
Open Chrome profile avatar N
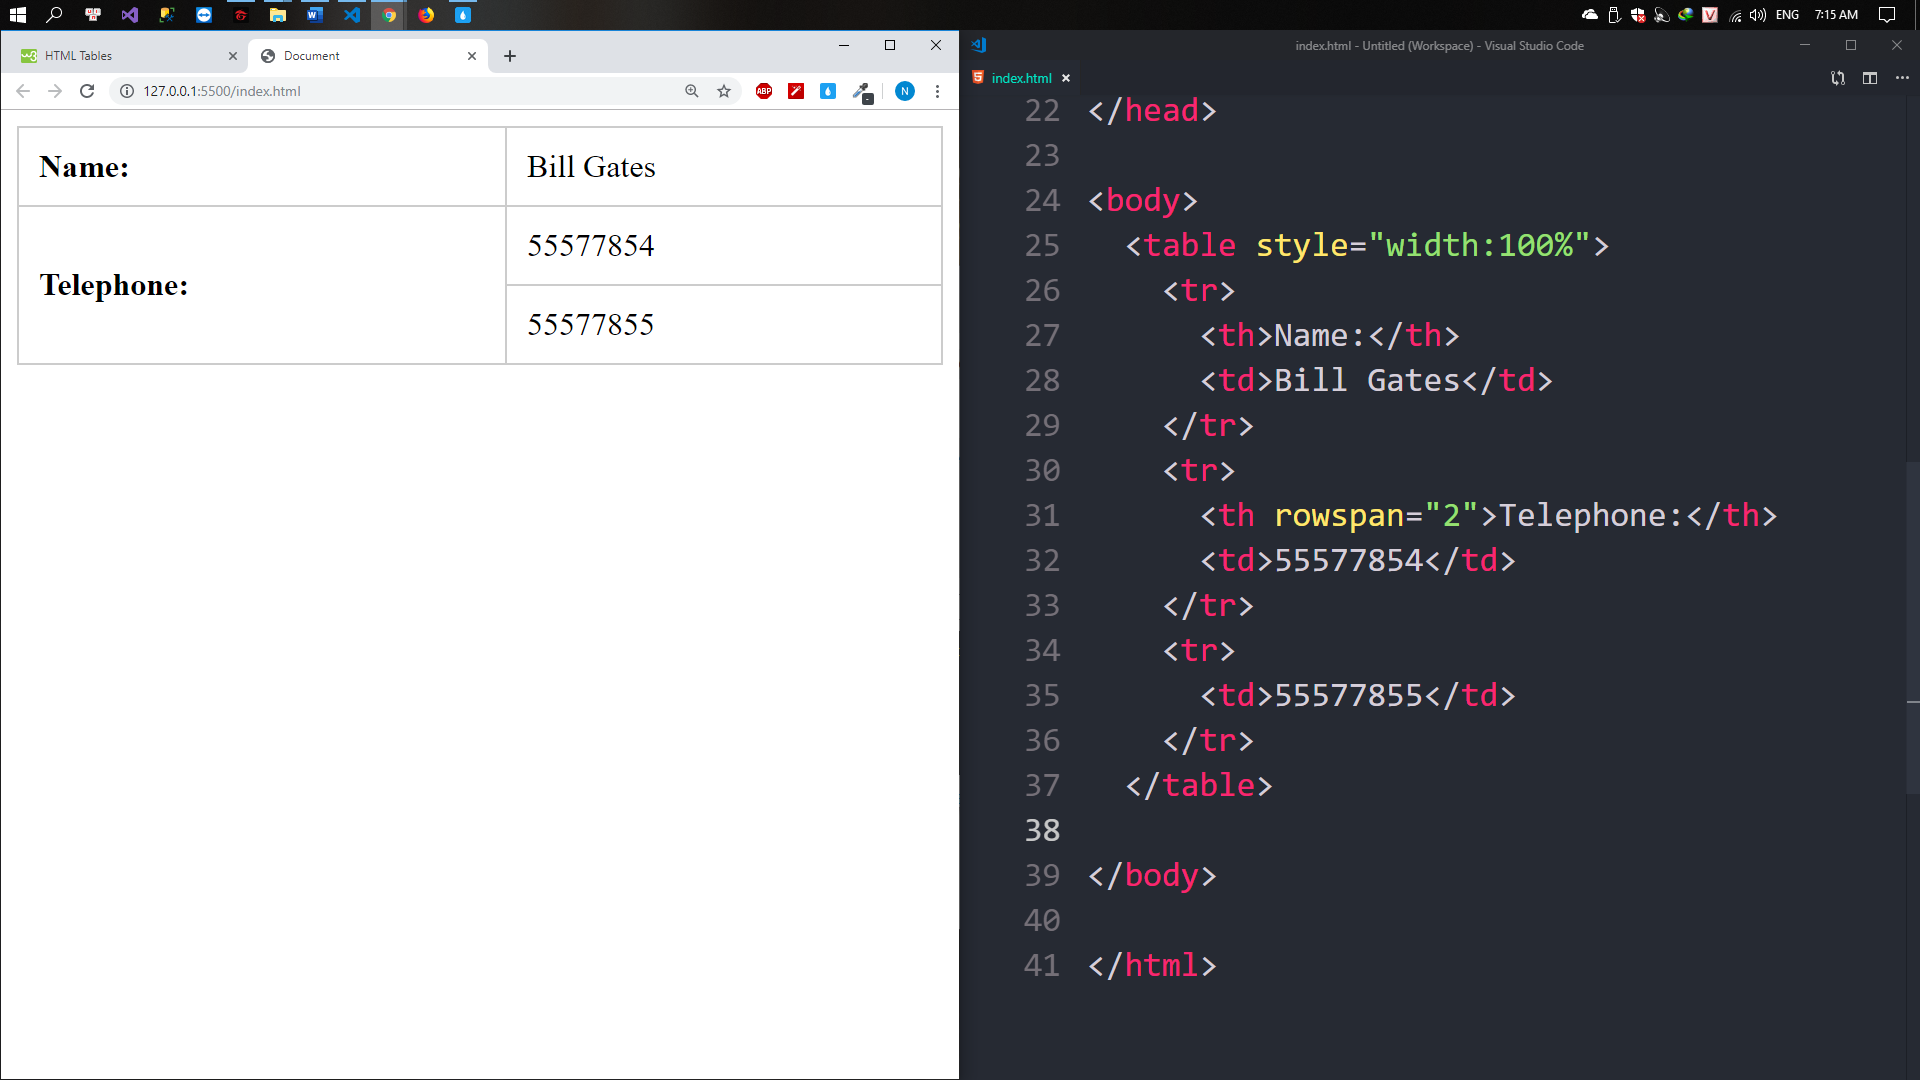(x=904, y=91)
